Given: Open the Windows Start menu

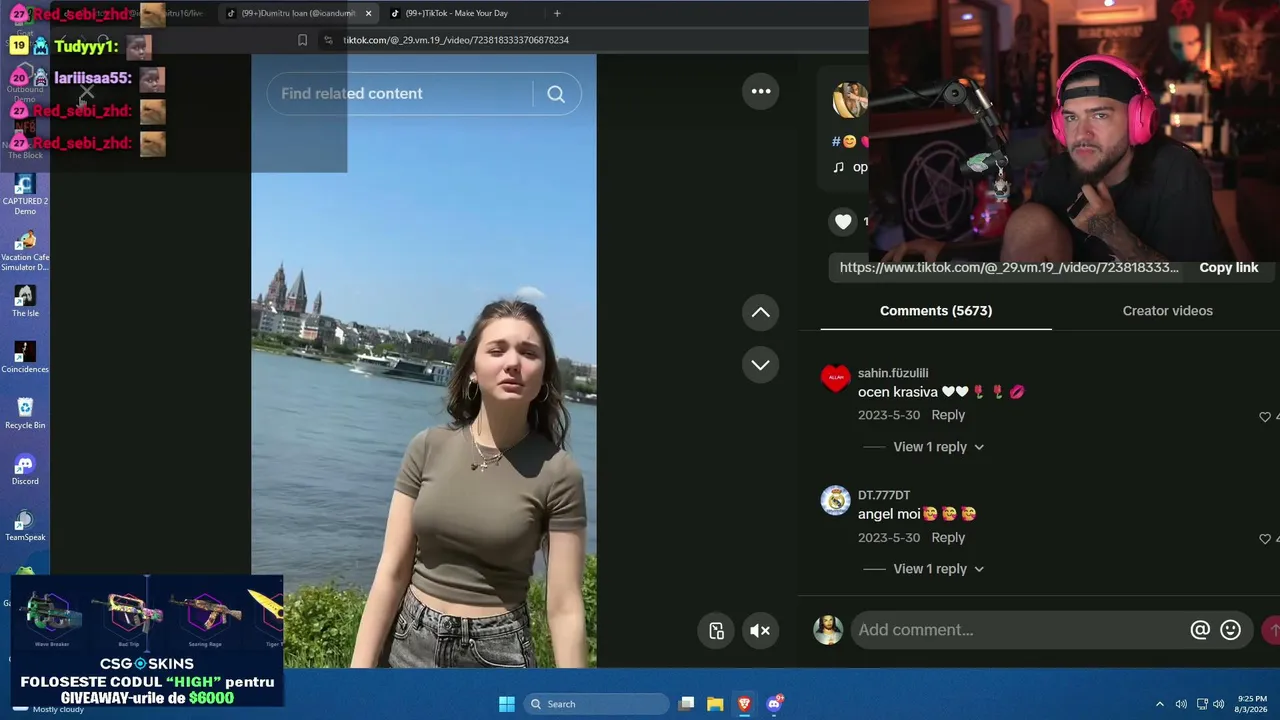Looking at the screenshot, I should pos(507,704).
